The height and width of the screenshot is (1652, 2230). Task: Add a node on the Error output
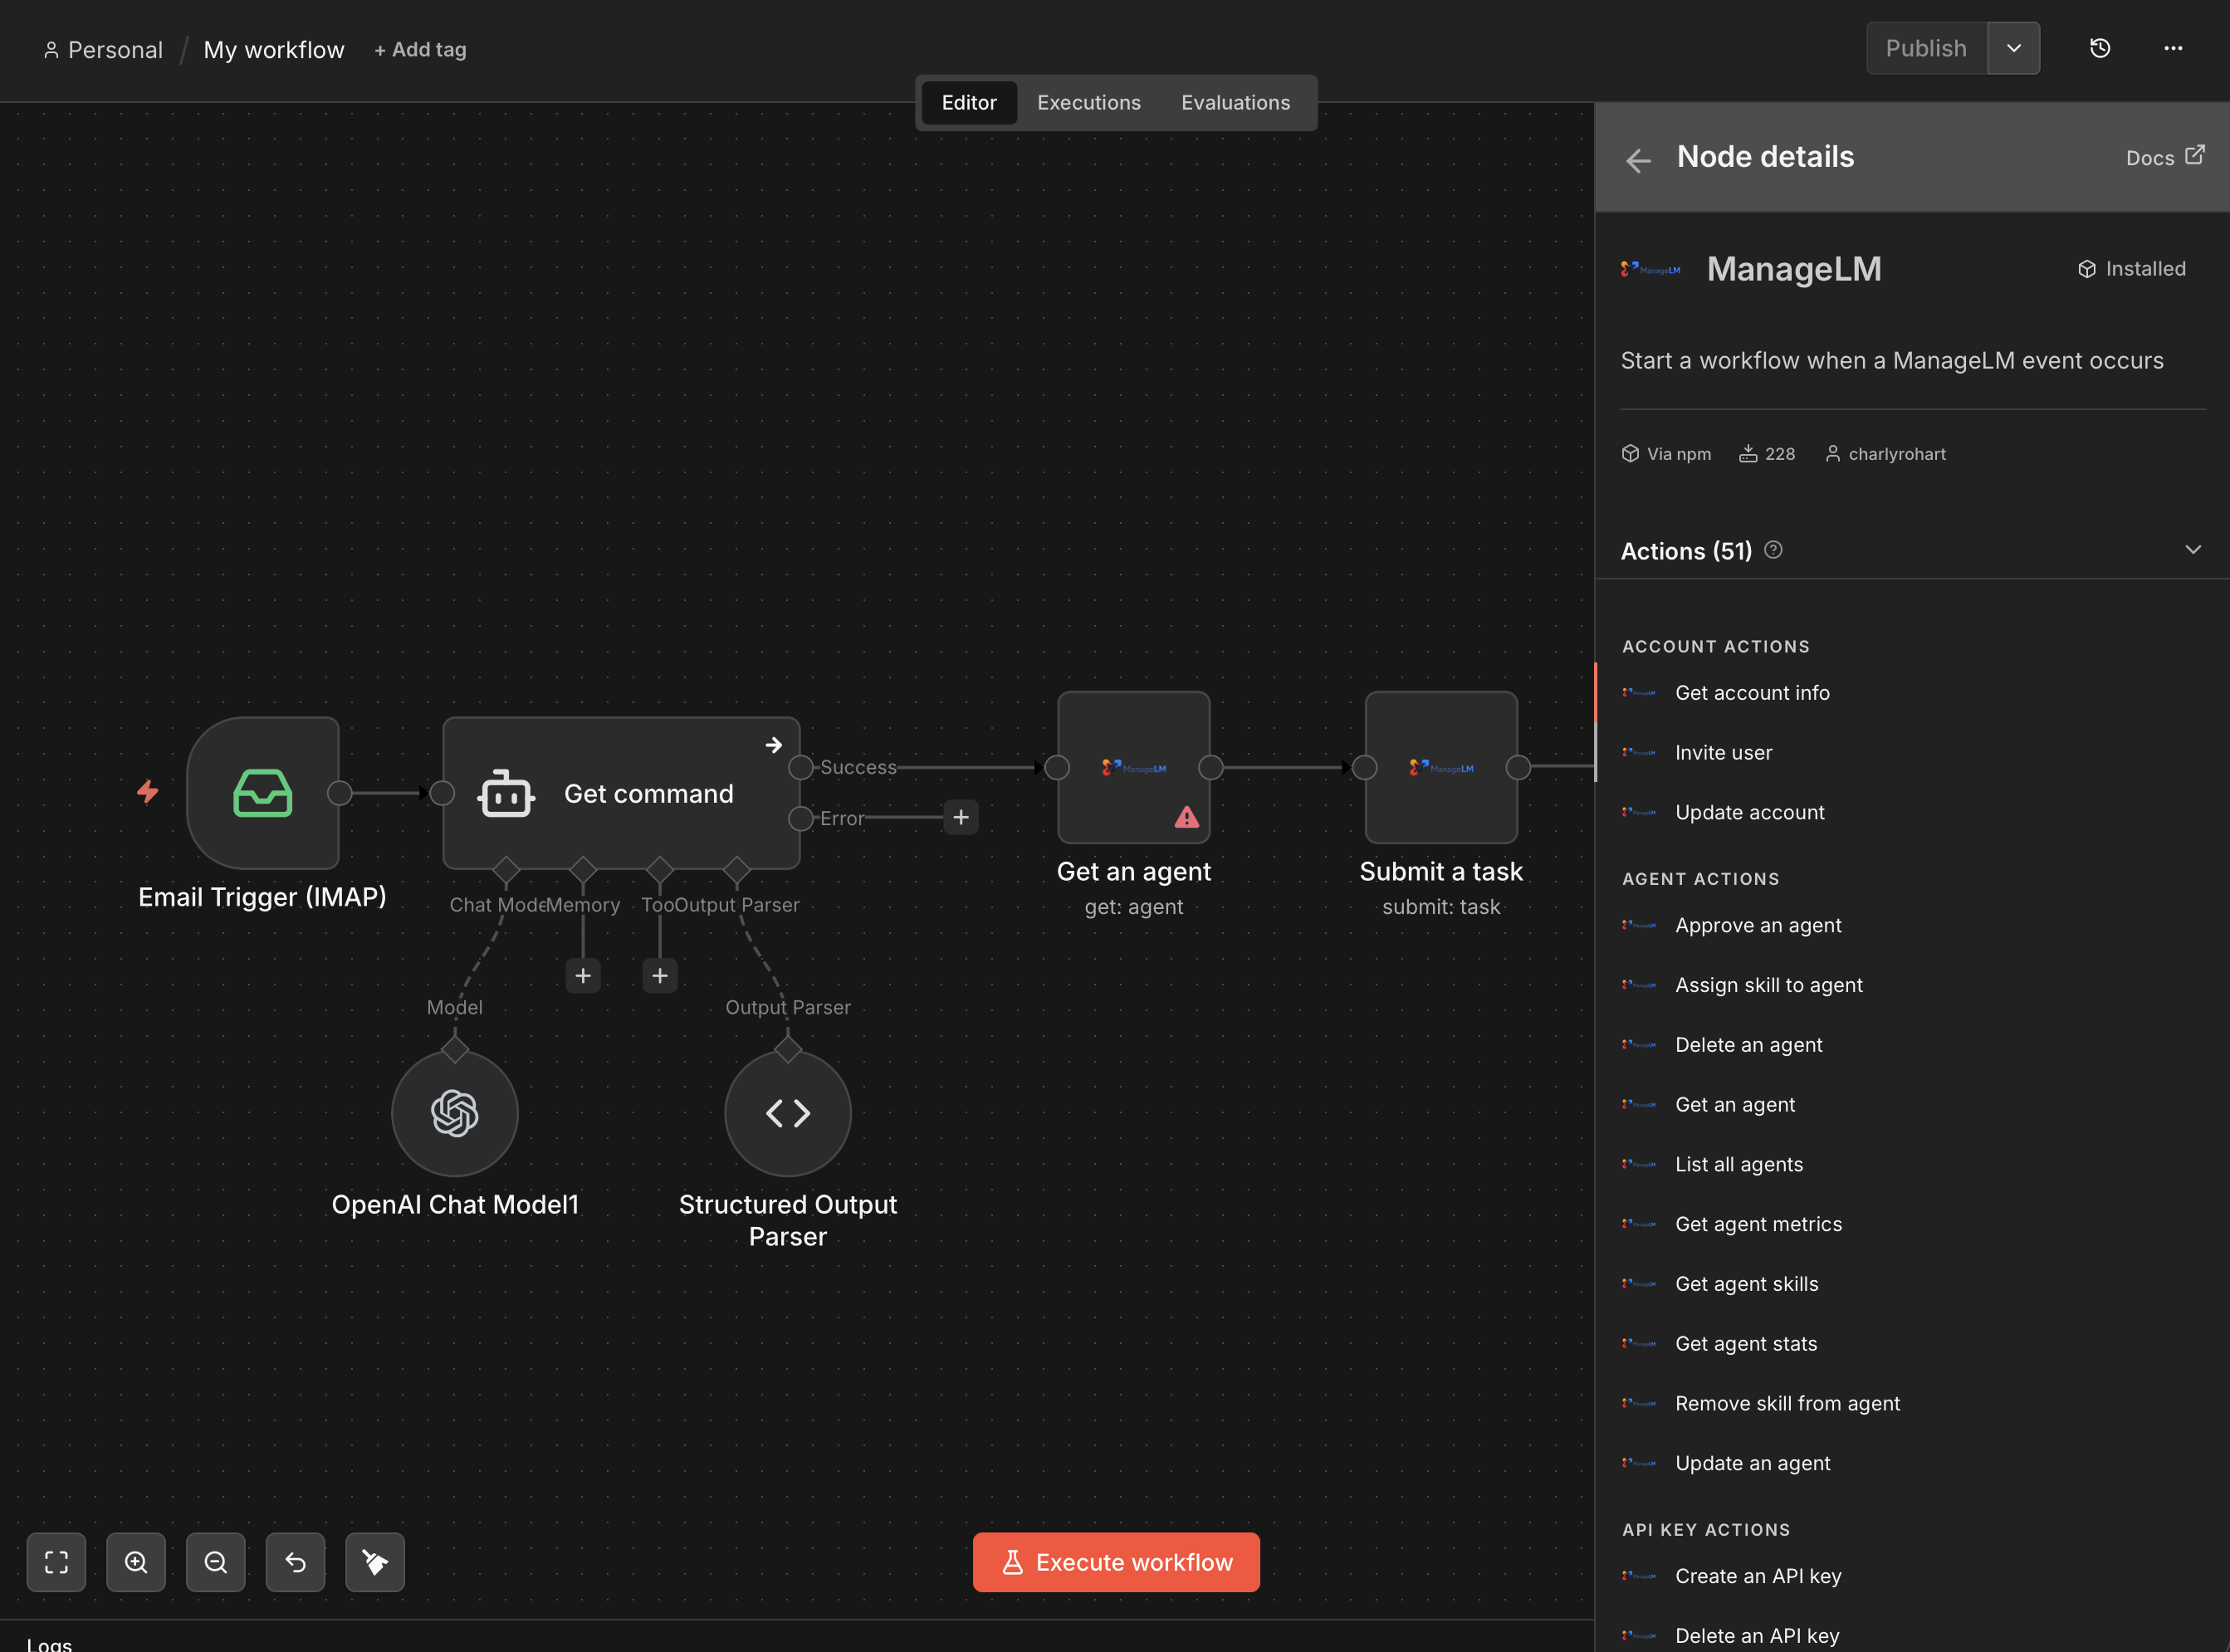coord(961,818)
